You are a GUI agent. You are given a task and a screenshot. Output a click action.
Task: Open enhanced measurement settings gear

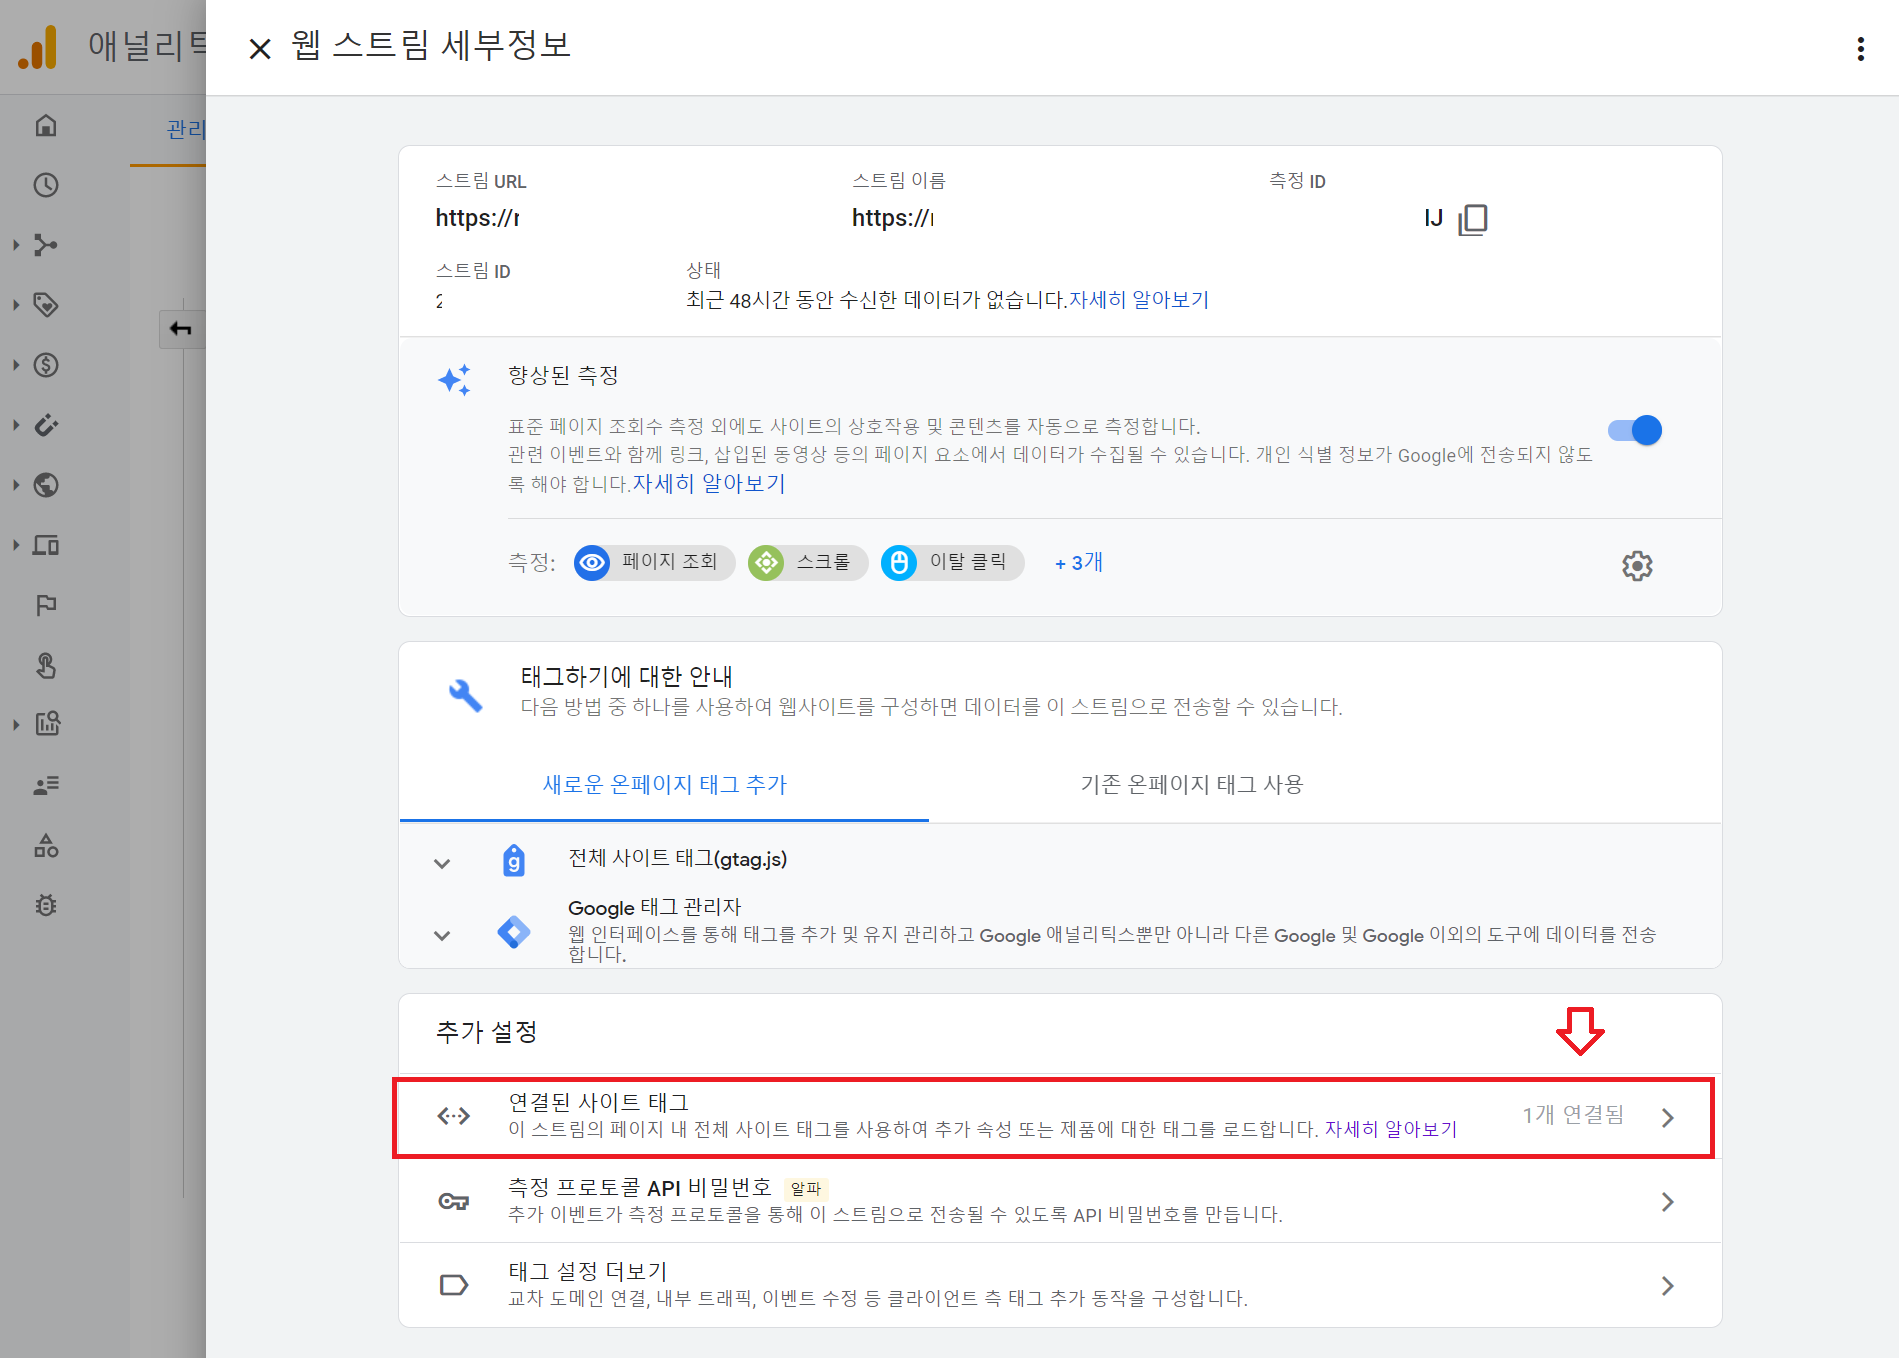pos(1636,566)
